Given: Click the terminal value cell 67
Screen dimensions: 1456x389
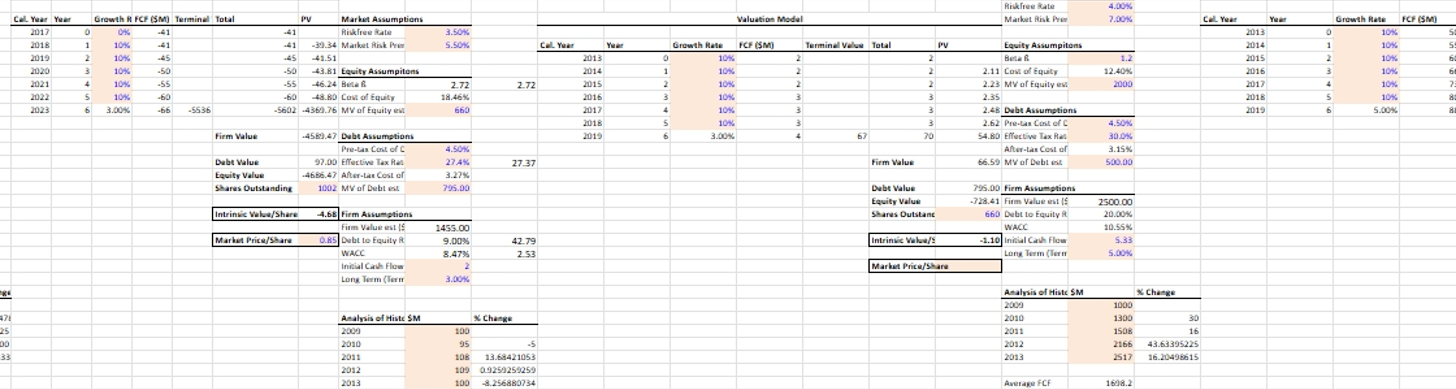Looking at the screenshot, I should click(x=835, y=136).
